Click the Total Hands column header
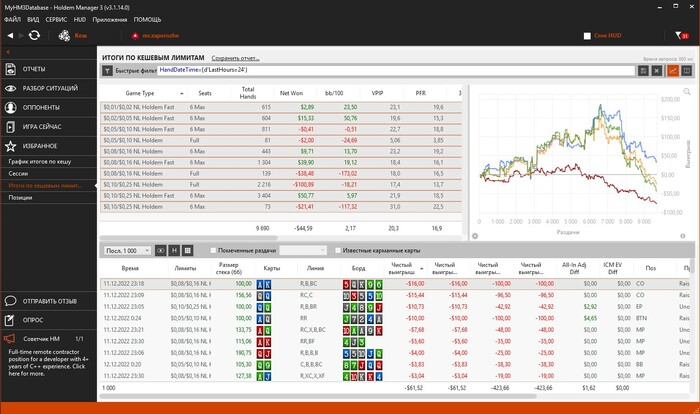 coord(248,93)
